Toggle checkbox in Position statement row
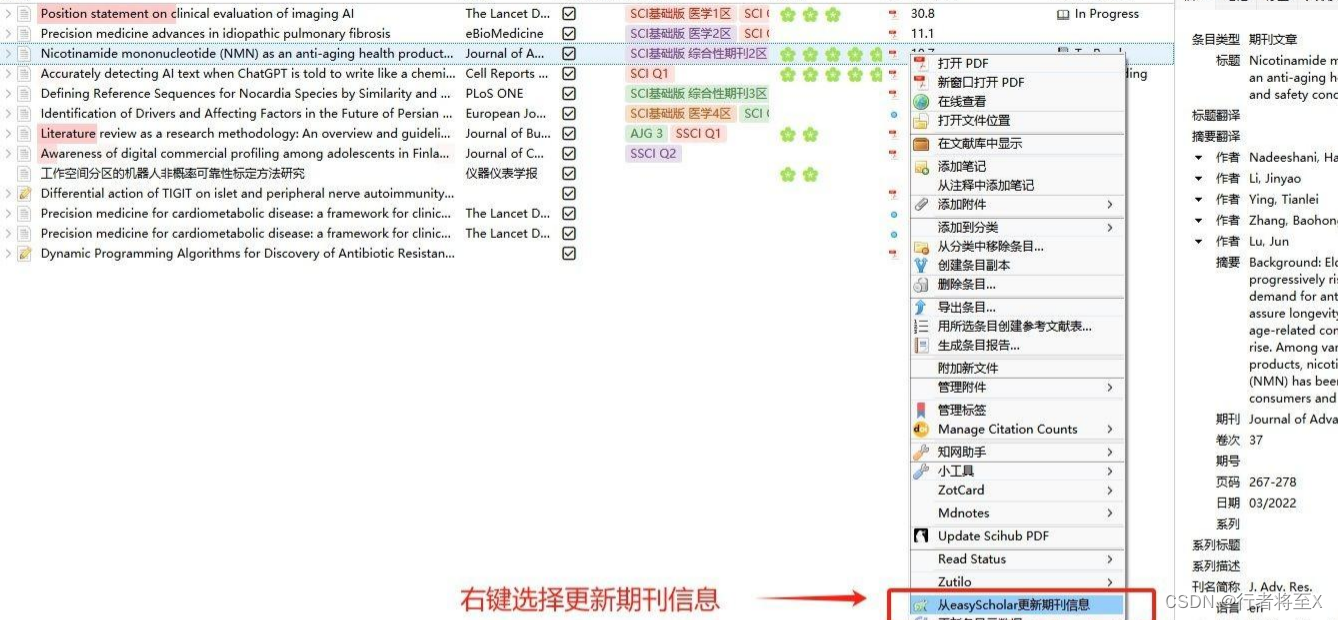Viewport: 1338px width, 620px height. coord(569,14)
